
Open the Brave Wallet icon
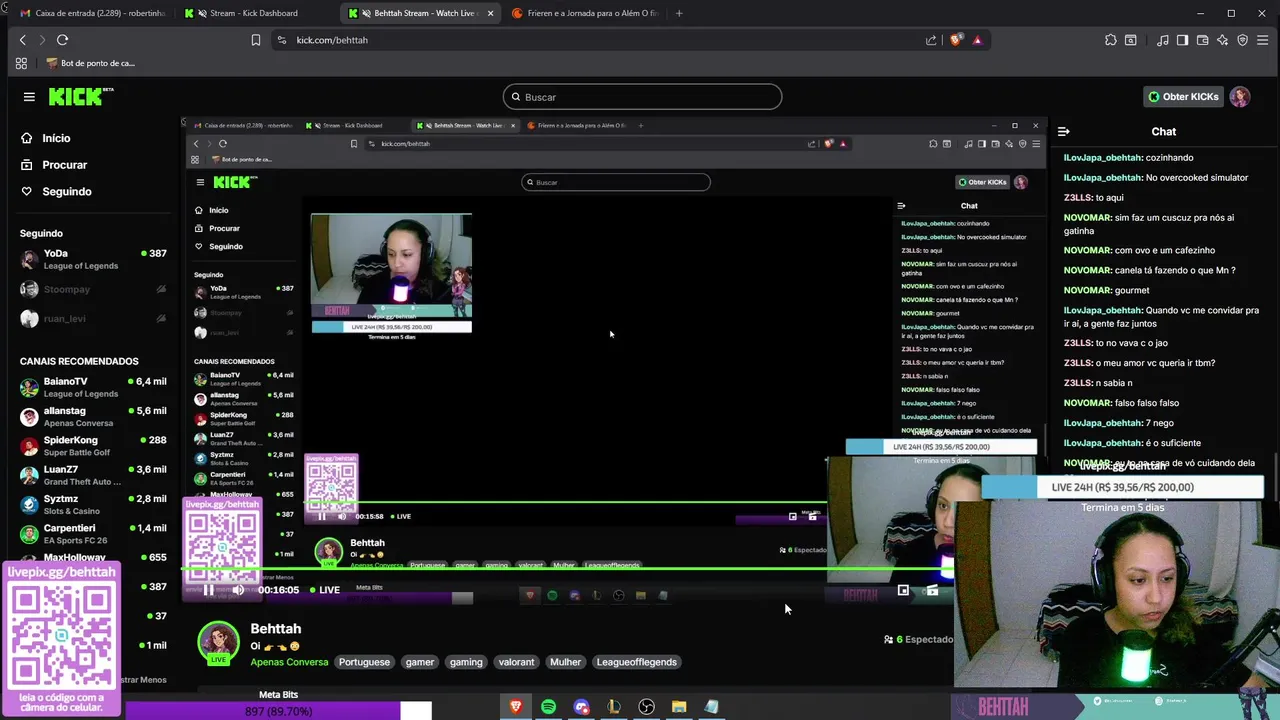coord(1203,40)
